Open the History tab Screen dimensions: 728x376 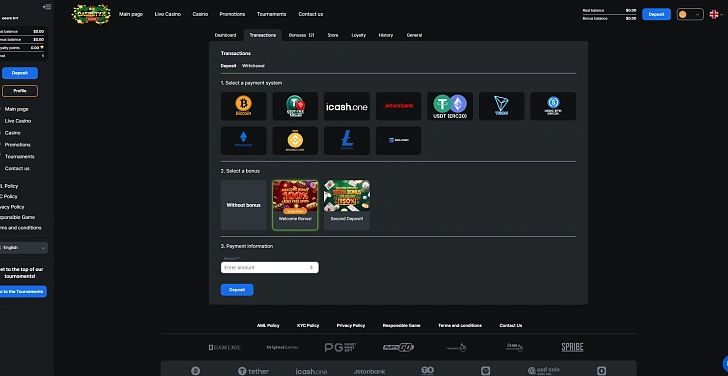[x=385, y=35]
